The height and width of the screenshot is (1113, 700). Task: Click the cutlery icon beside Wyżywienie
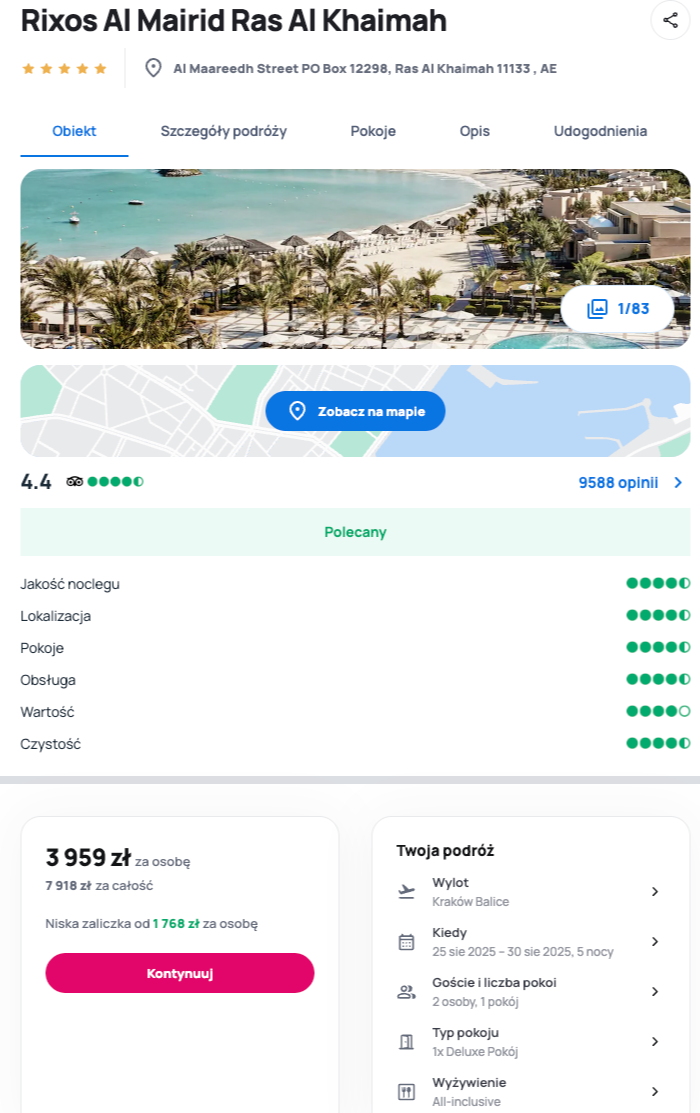406,1092
